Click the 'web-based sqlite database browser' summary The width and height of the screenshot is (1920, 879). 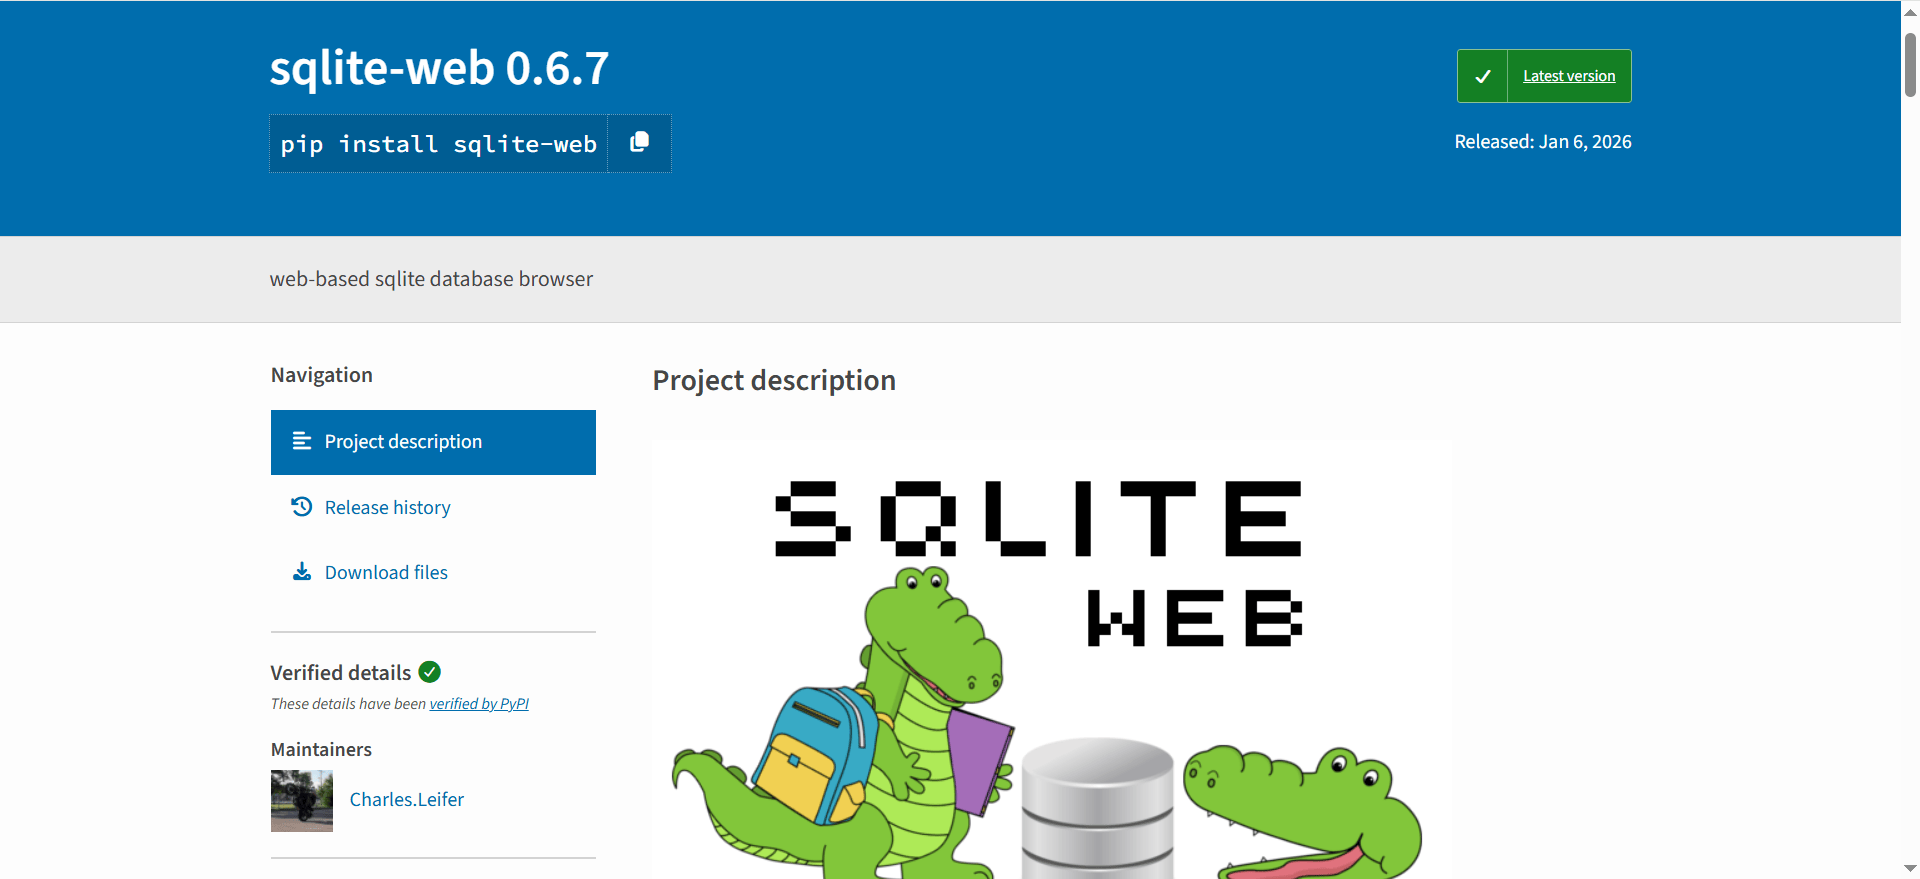pyautogui.click(x=431, y=279)
